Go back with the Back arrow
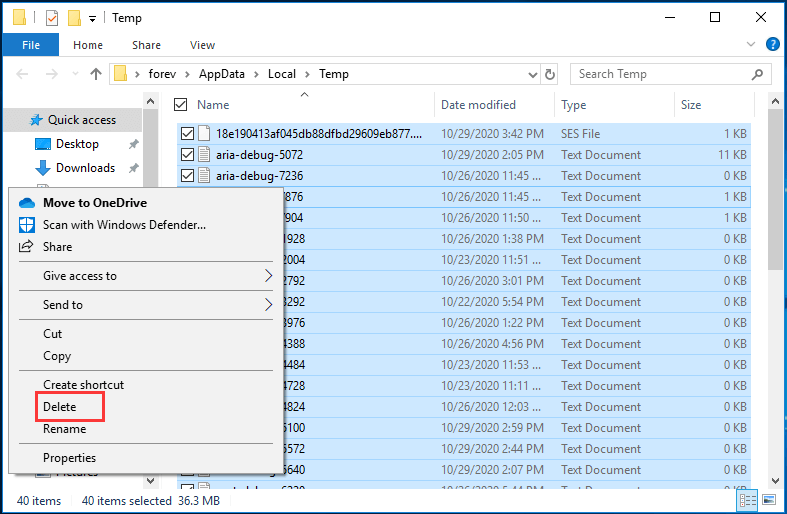This screenshot has width=787, height=514. 22,74
